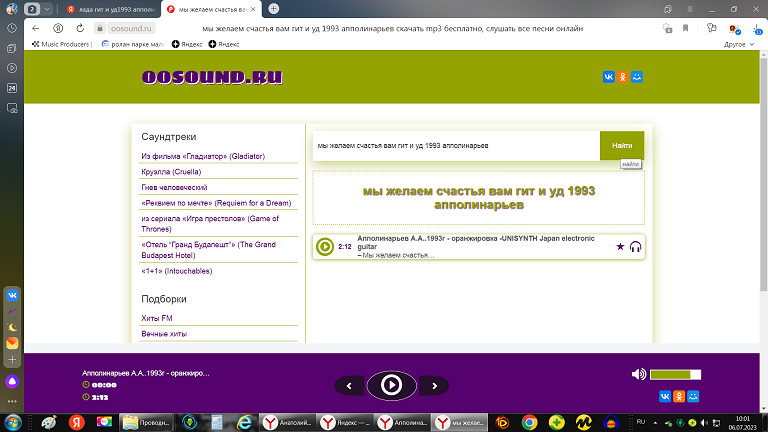This screenshot has height=432, width=768.
Task: Add track to favorites with star icon
Action: (620, 246)
